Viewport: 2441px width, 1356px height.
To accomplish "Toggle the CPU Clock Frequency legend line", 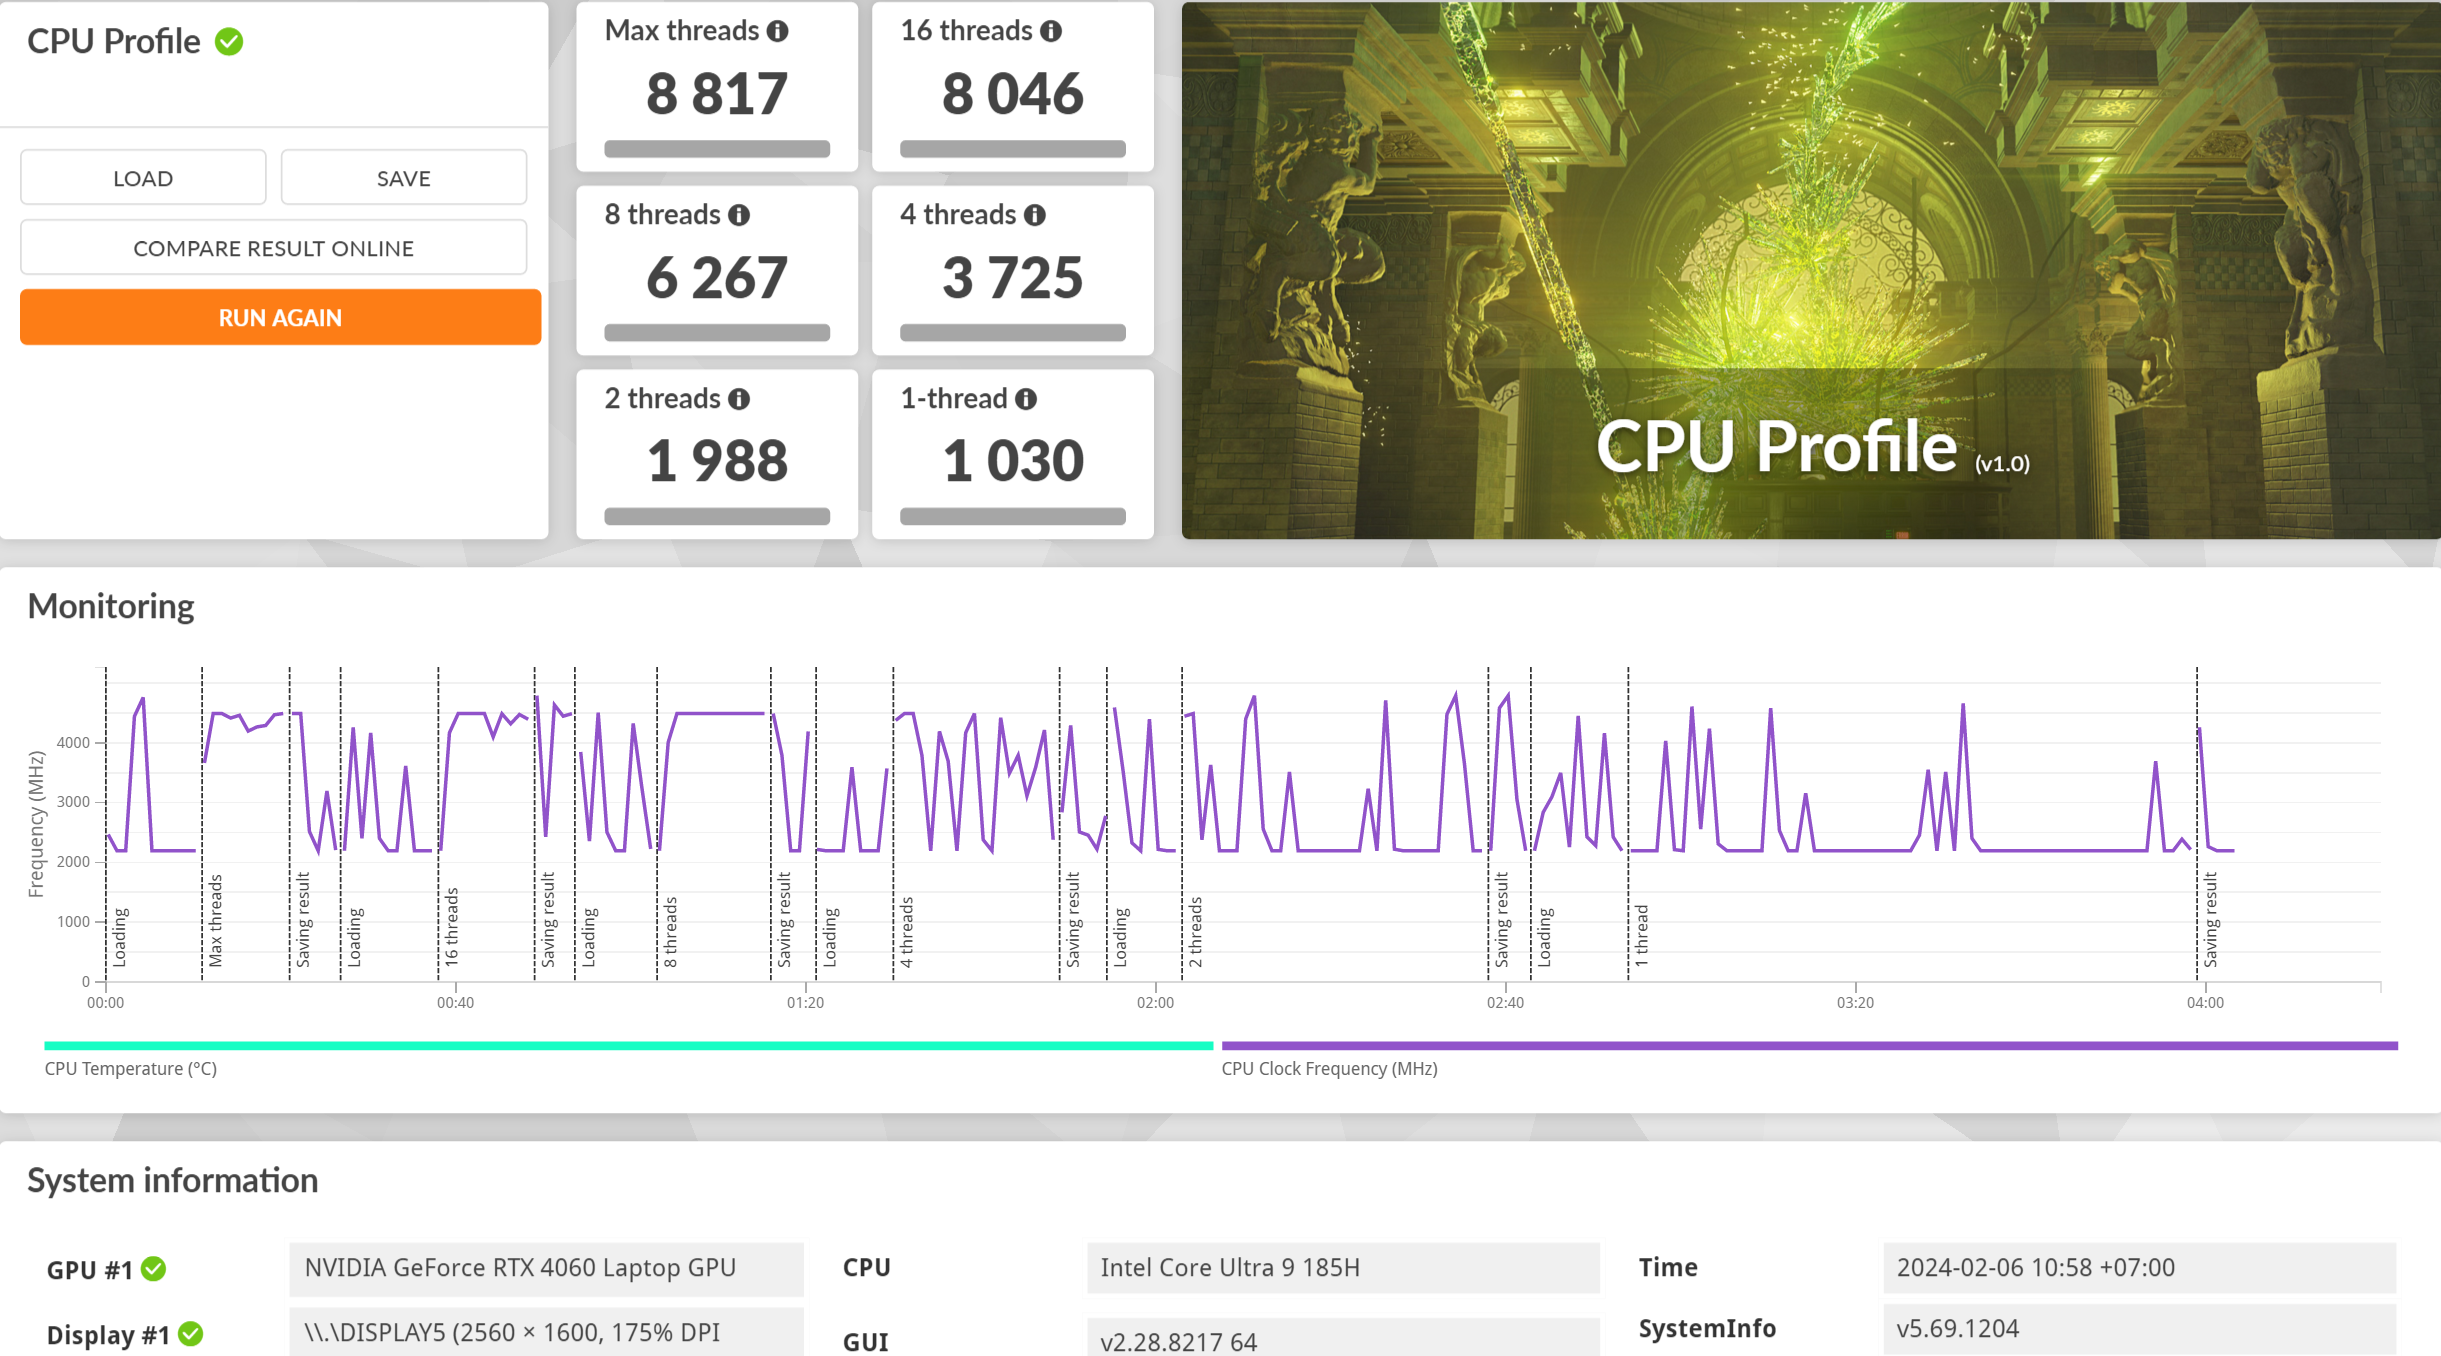I will click(1808, 1046).
